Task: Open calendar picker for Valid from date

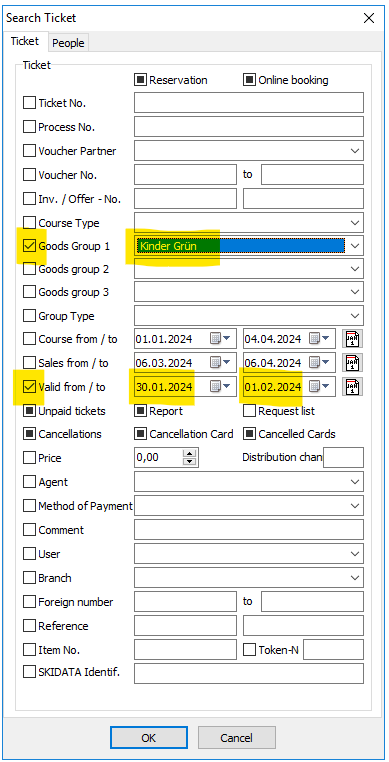Action: tap(220, 387)
